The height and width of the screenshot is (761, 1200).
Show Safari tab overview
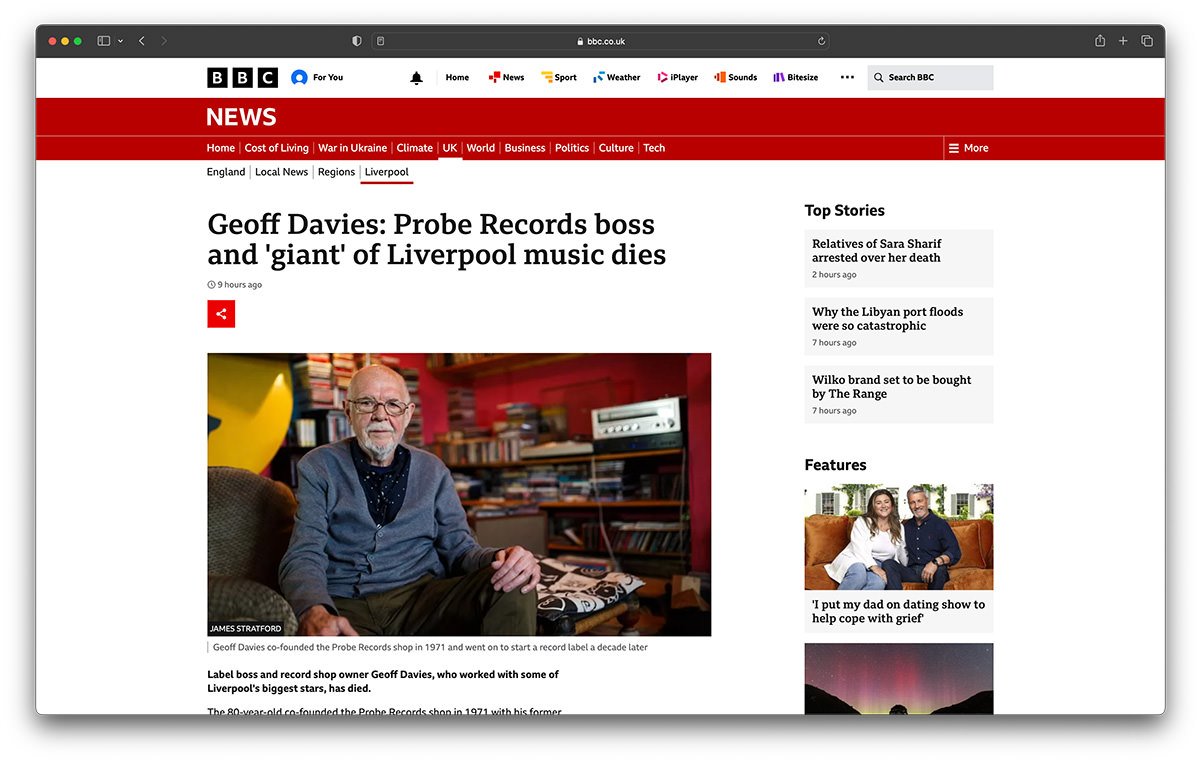pos(1147,41)
